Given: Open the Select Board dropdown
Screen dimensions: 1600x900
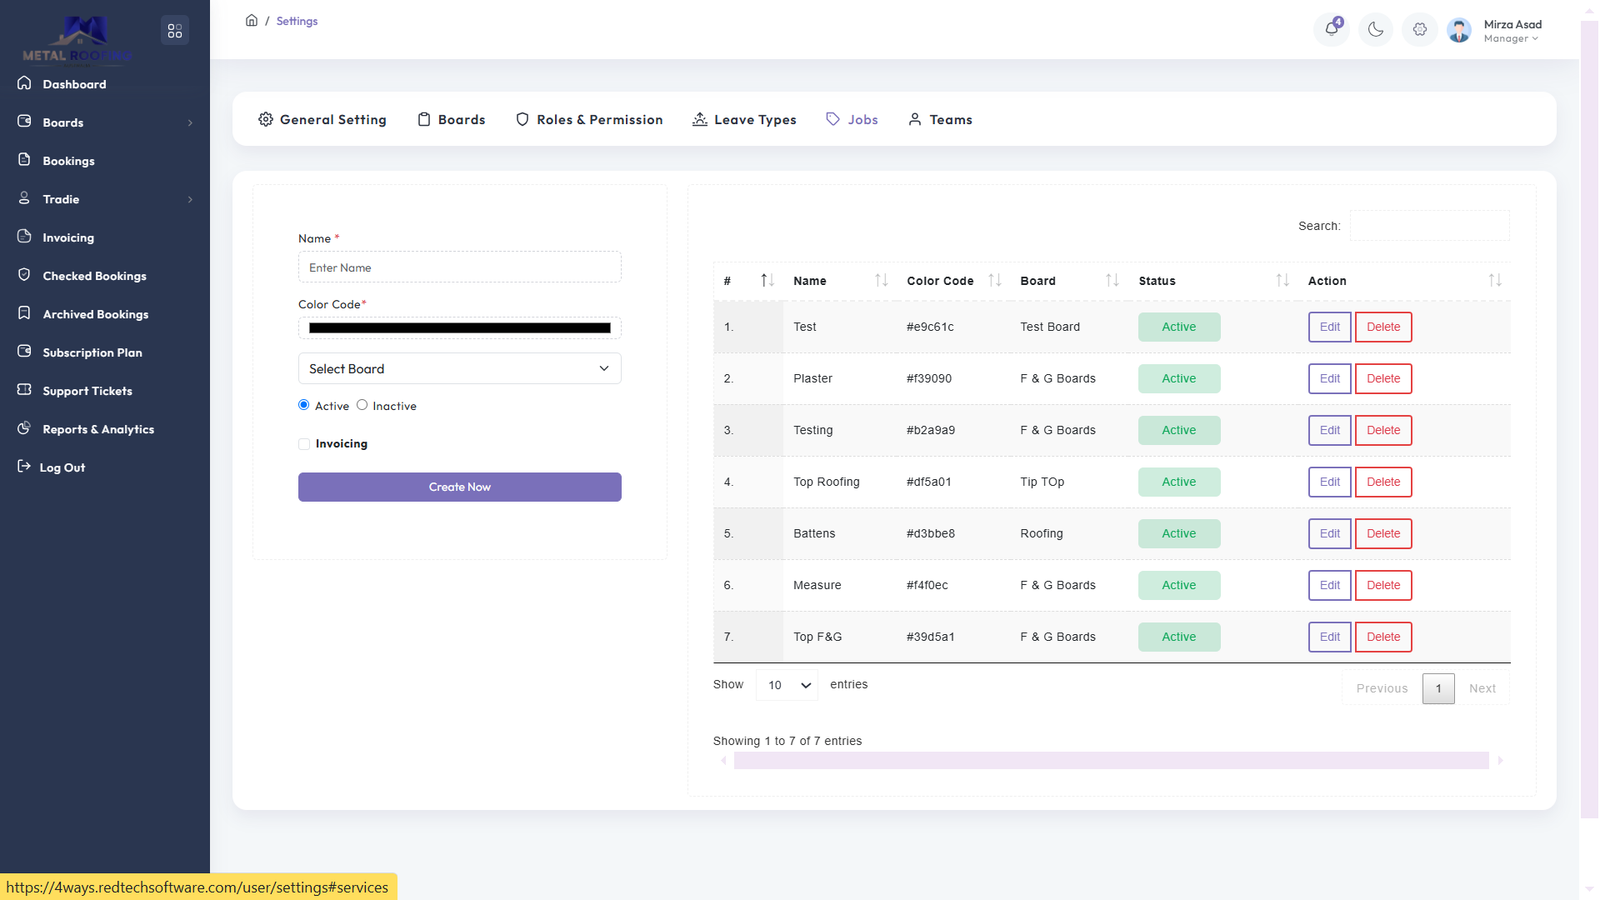Looking at the screenshot, I should point(459,368).
